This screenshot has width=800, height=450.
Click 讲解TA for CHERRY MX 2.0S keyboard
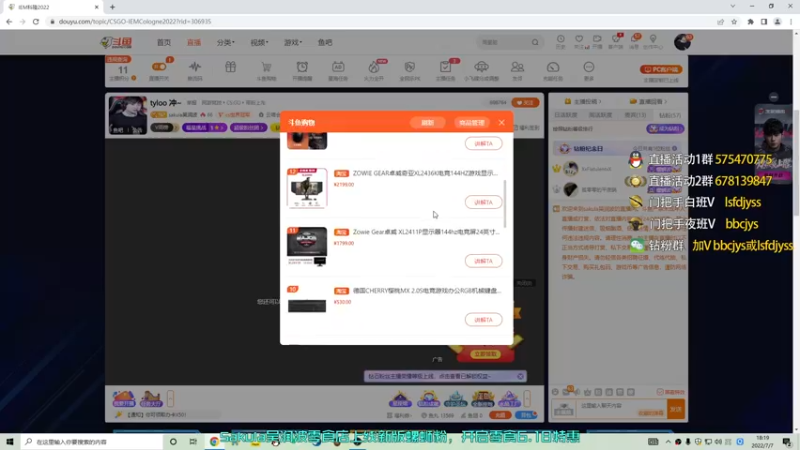[483, 319]
